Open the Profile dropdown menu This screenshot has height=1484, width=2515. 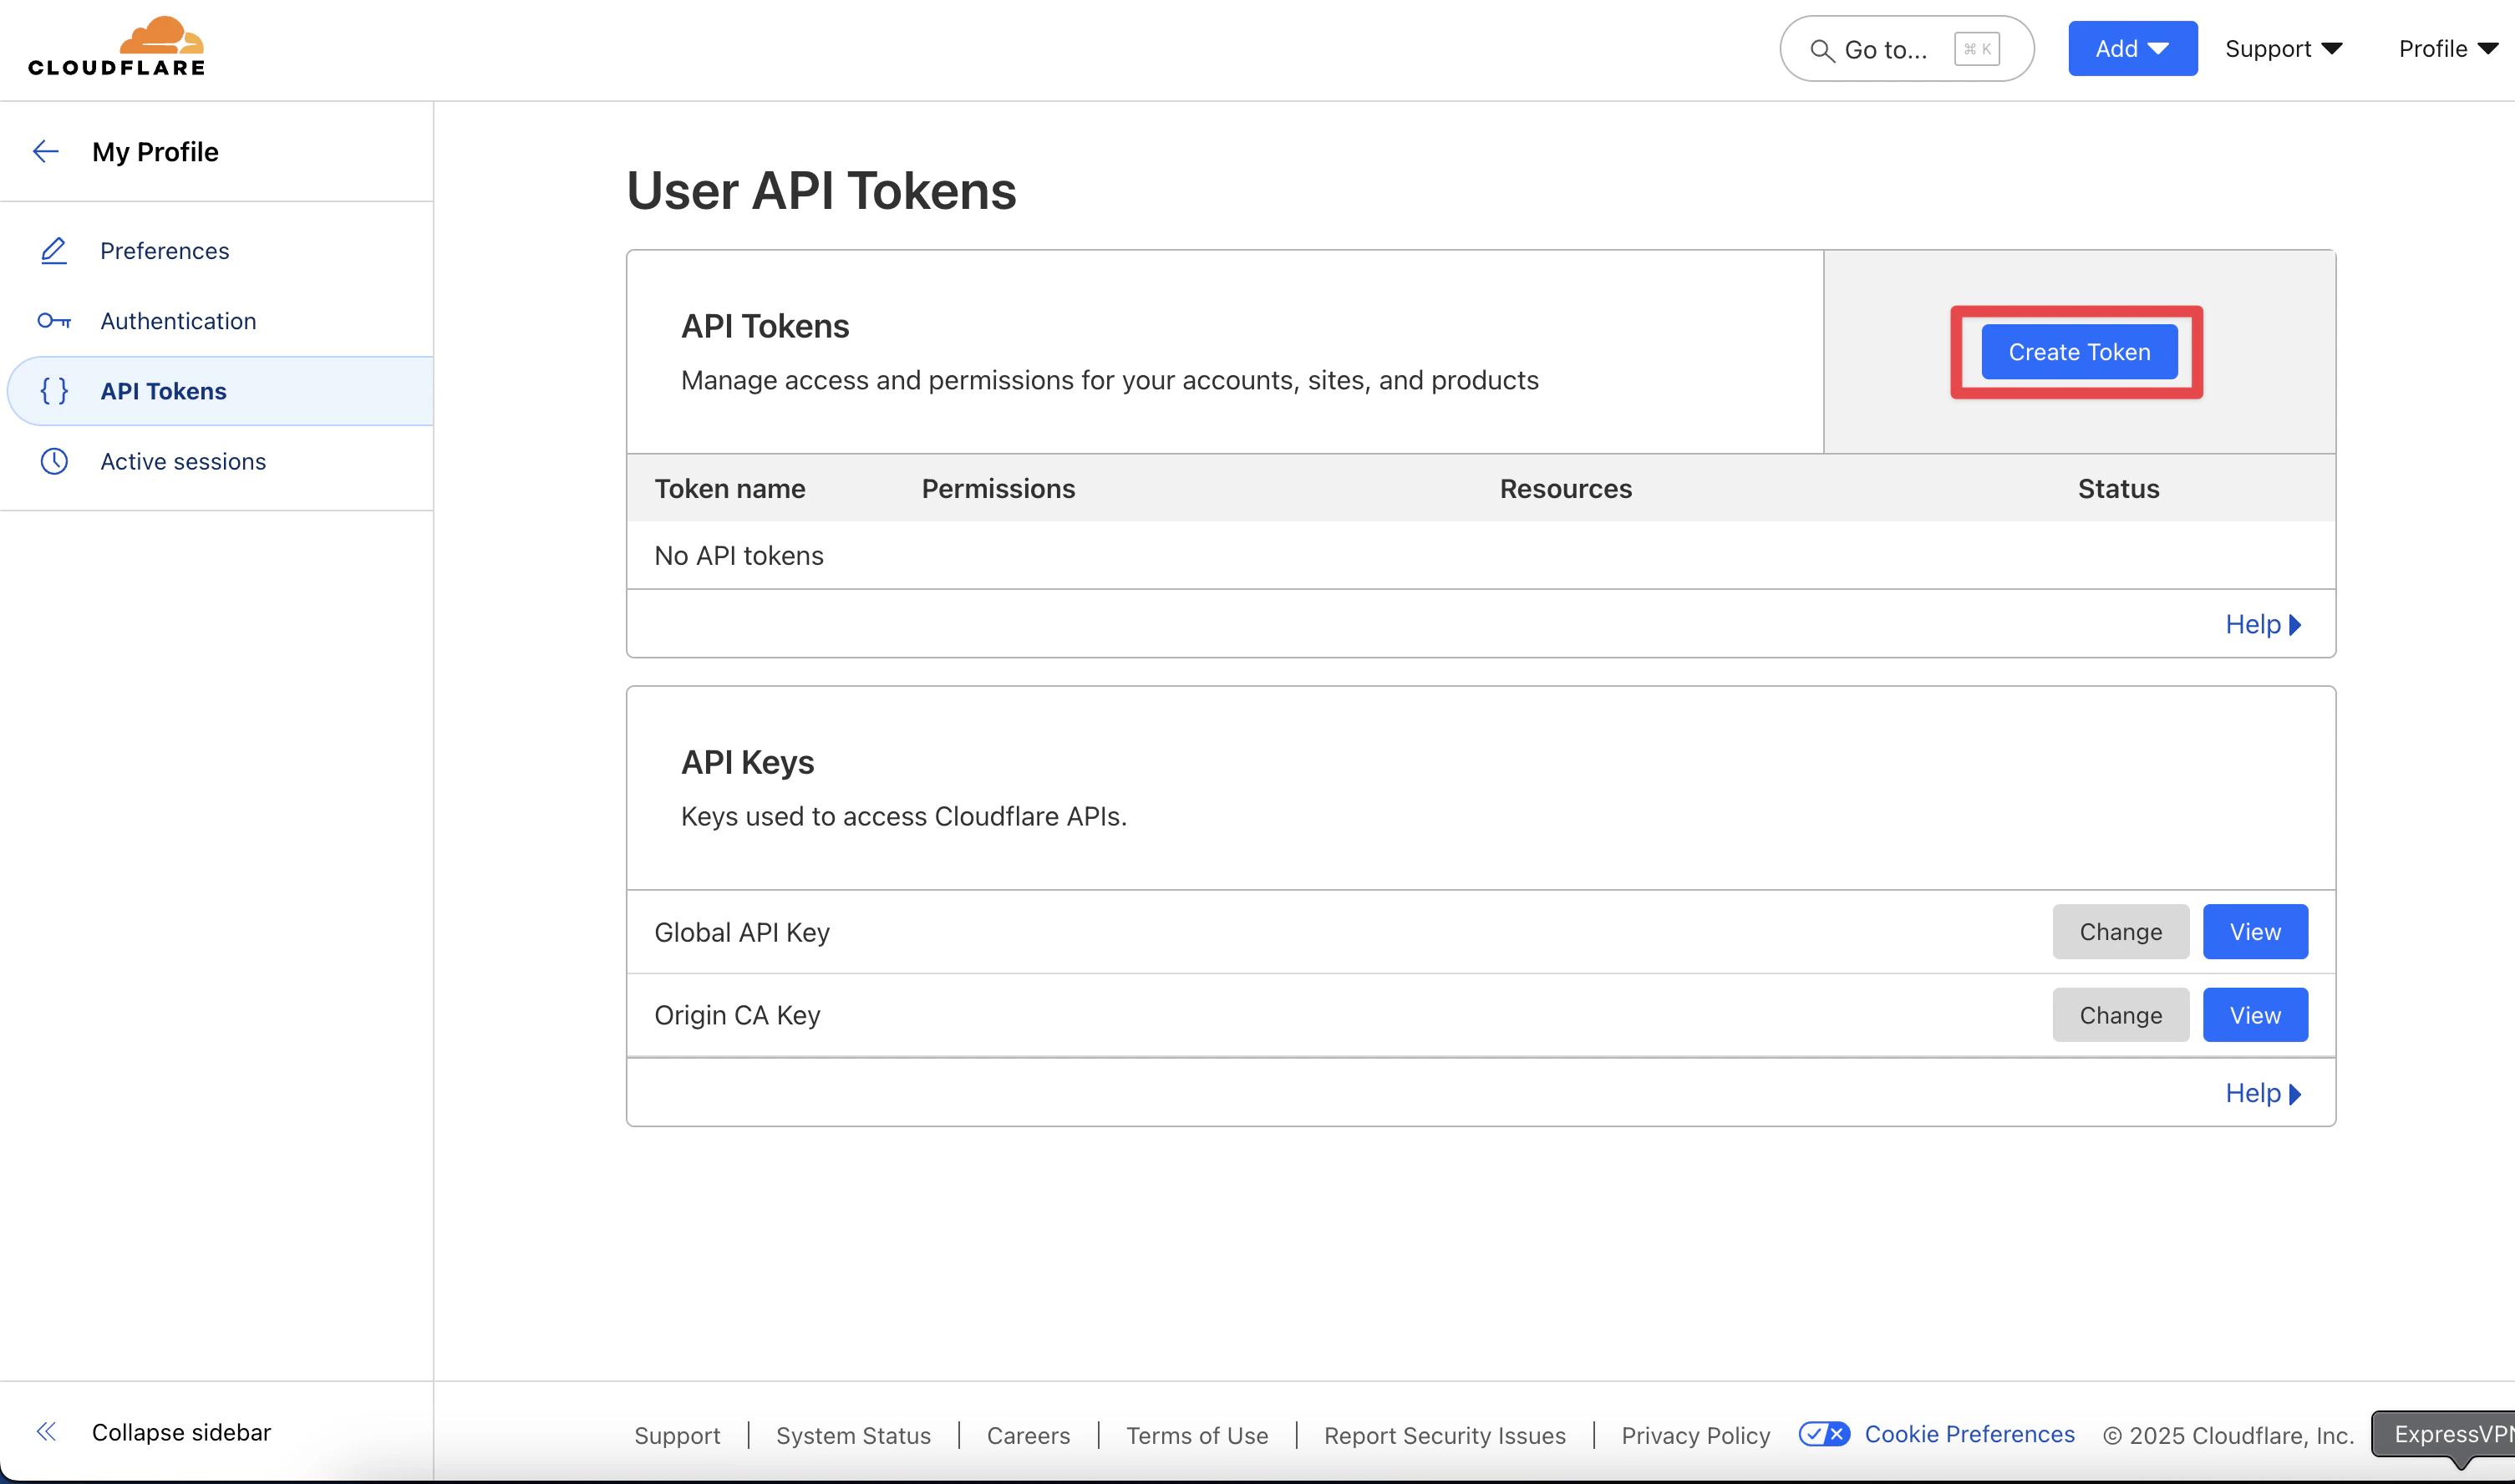tap(2447, 49)
